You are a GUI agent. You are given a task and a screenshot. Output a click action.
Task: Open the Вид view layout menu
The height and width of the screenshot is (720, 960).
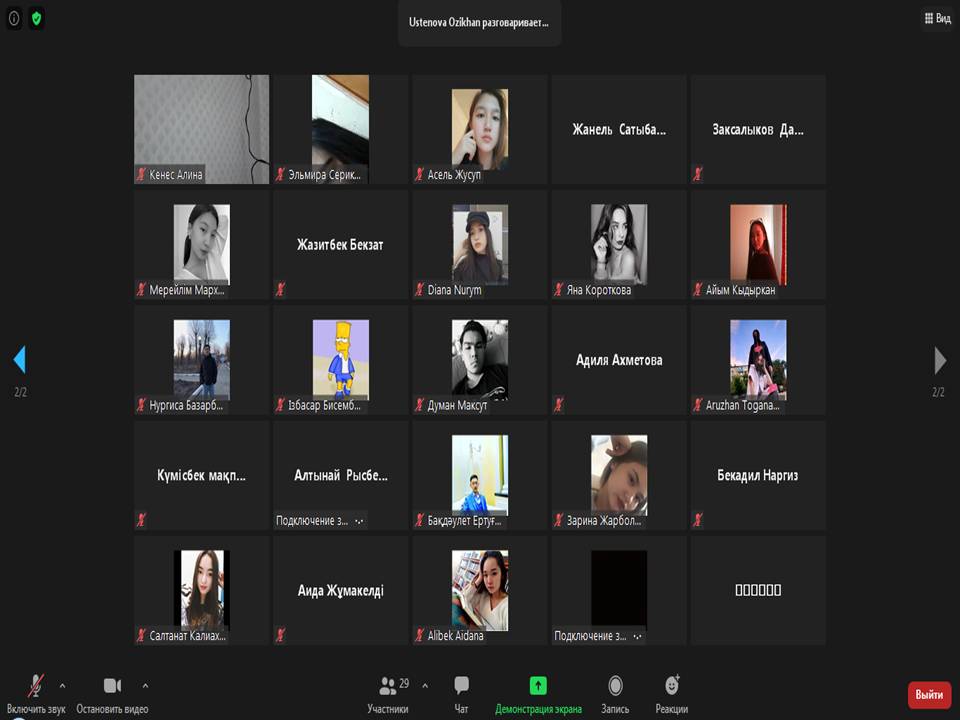pos(936,18)
